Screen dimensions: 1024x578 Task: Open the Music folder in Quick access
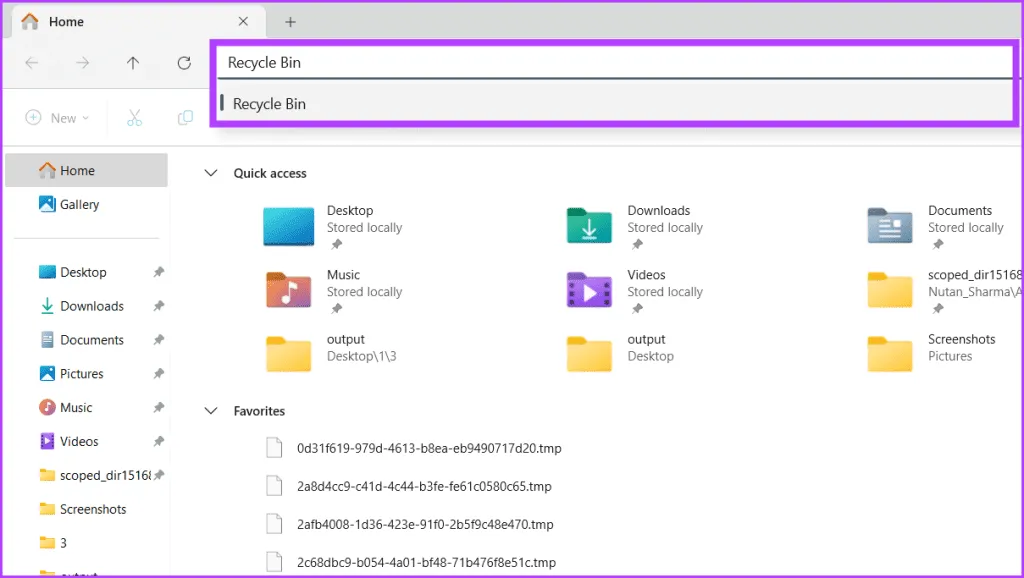point(288,290)
